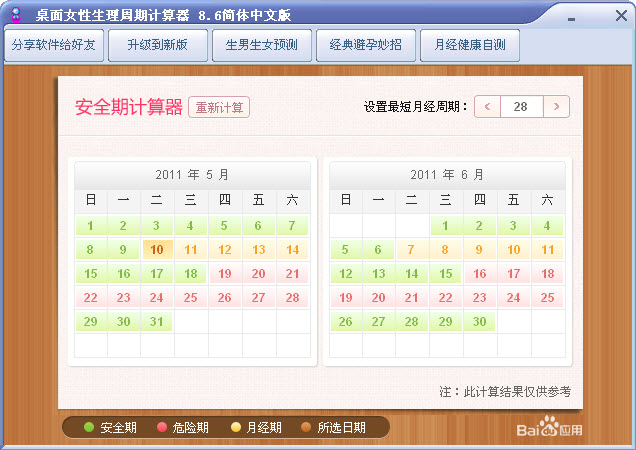Click the yellow 月经期 legend dot

point(236,427)
